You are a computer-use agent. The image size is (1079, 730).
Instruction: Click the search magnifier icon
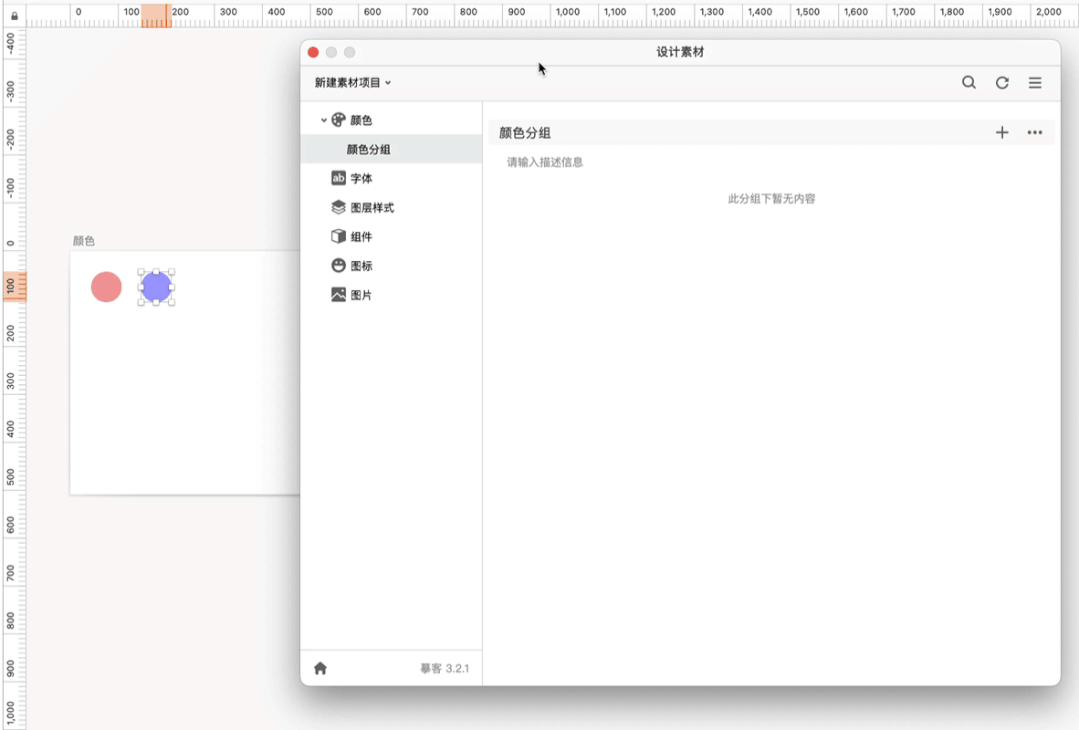[969, 83]
